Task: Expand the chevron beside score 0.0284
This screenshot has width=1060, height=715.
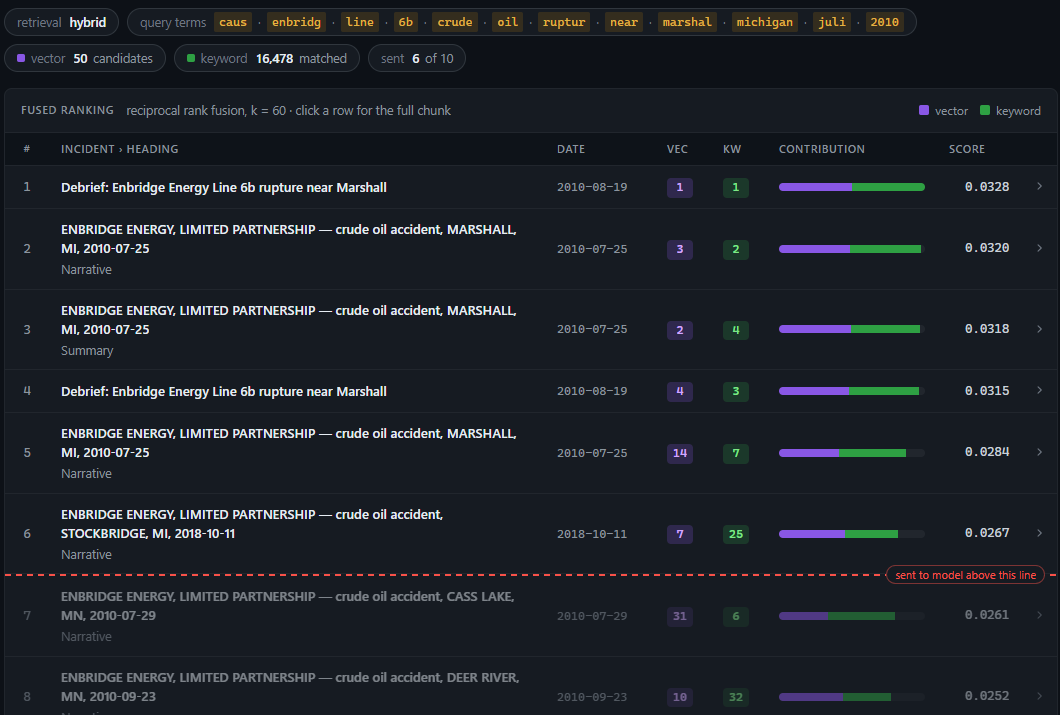Action: coord(1039,451)
